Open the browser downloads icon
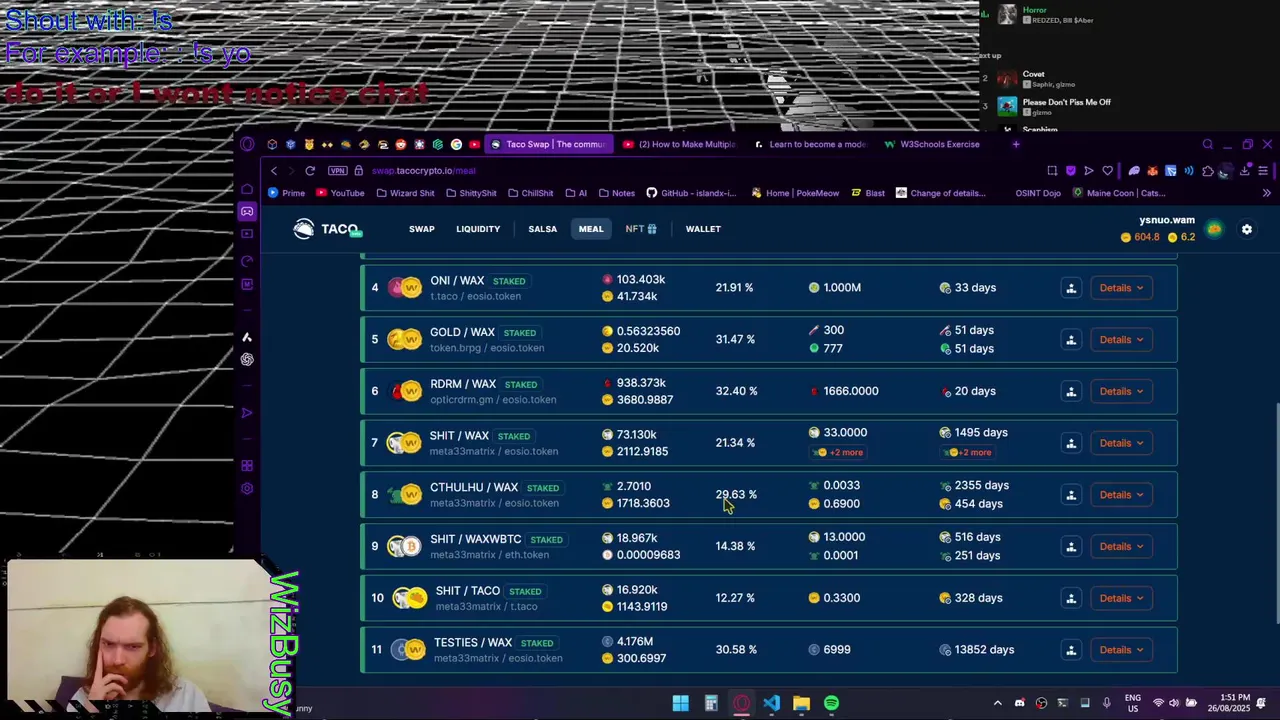1280x720 pixels. point(1244,171)
